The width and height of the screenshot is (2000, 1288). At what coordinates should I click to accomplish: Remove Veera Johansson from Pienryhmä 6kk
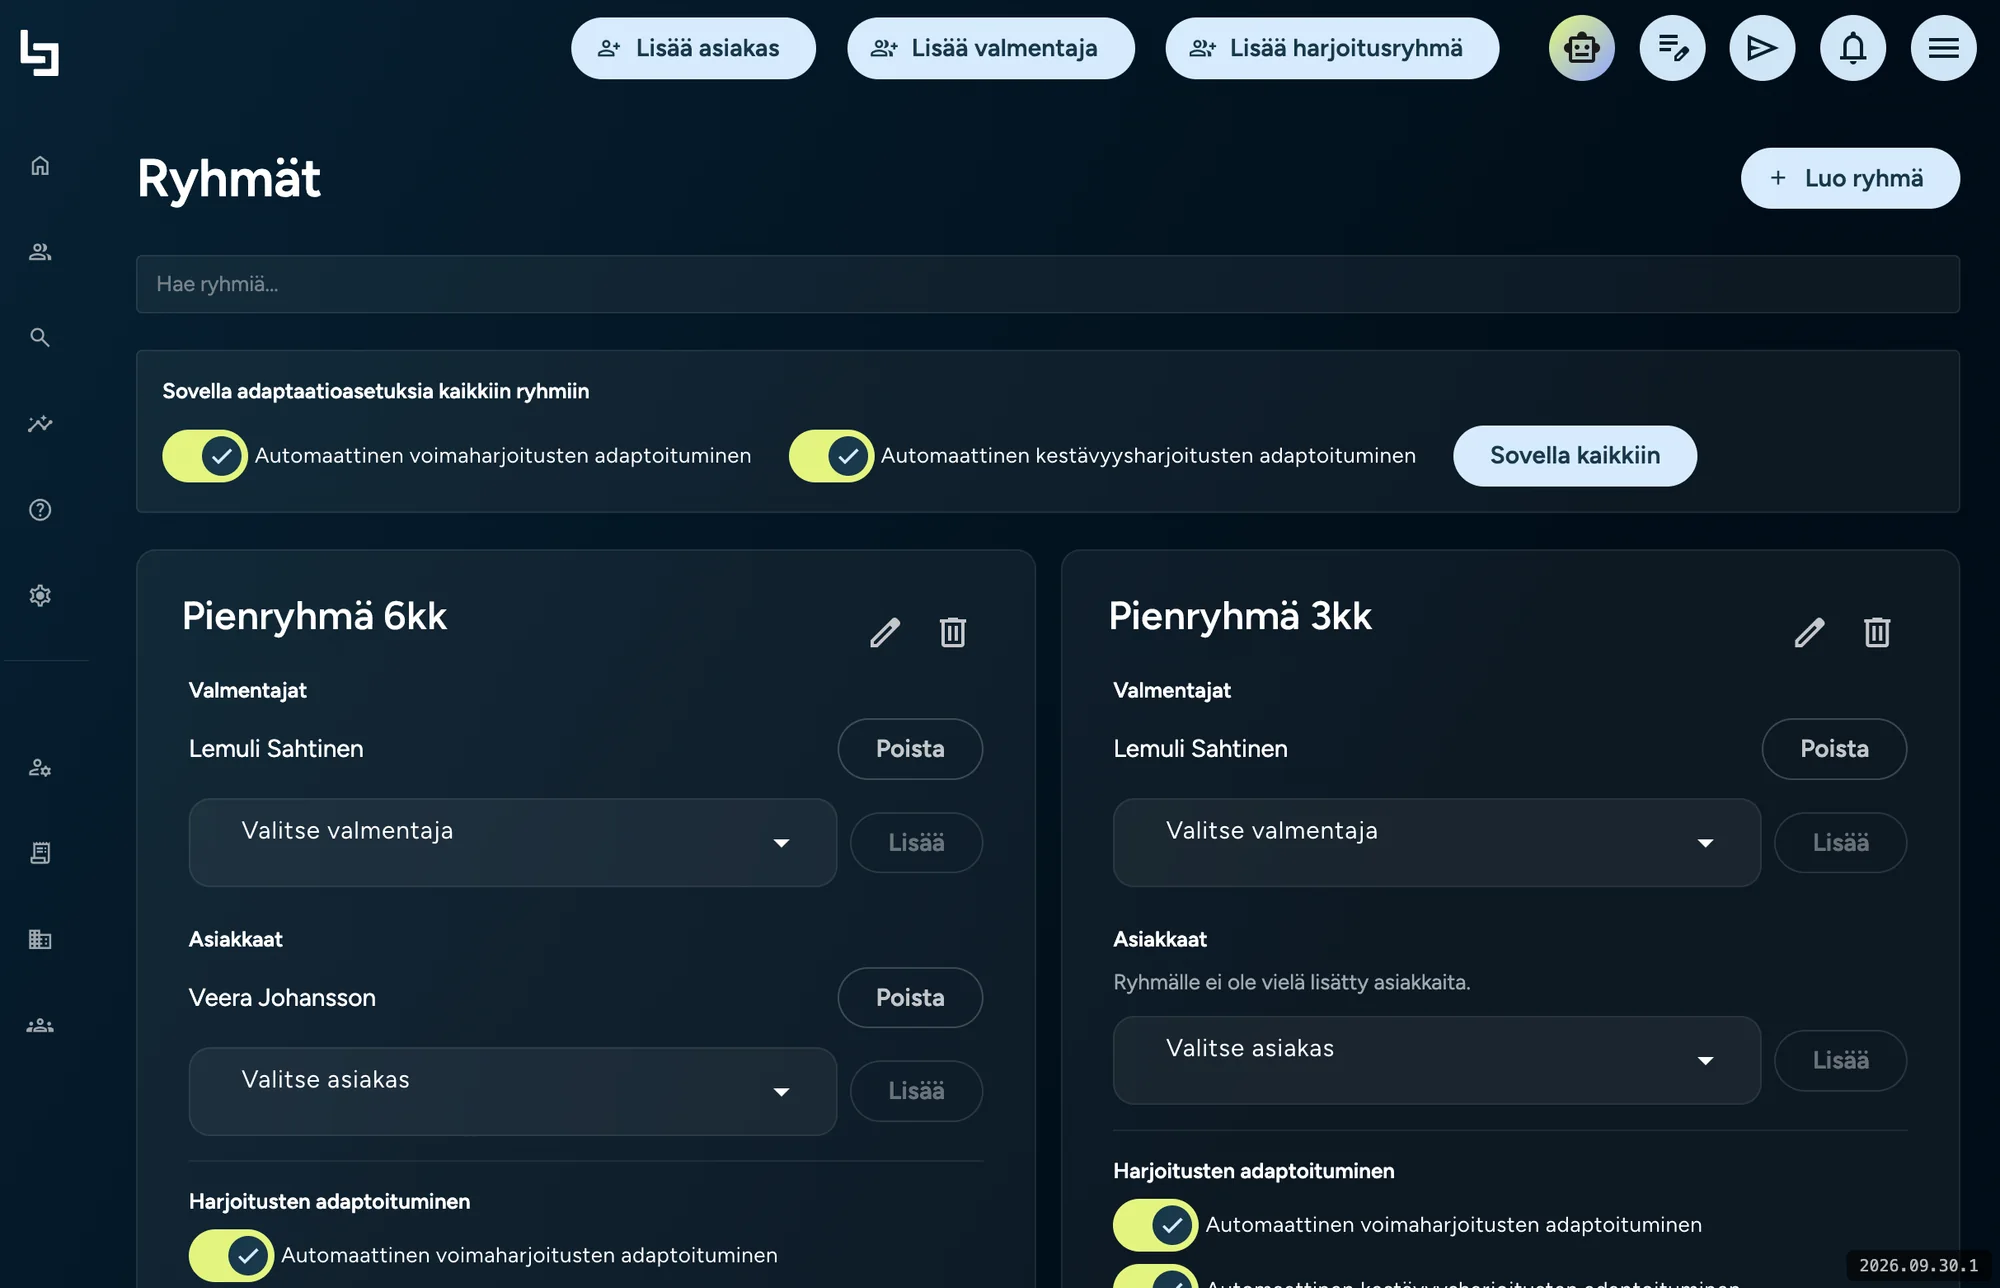point(910,997)
